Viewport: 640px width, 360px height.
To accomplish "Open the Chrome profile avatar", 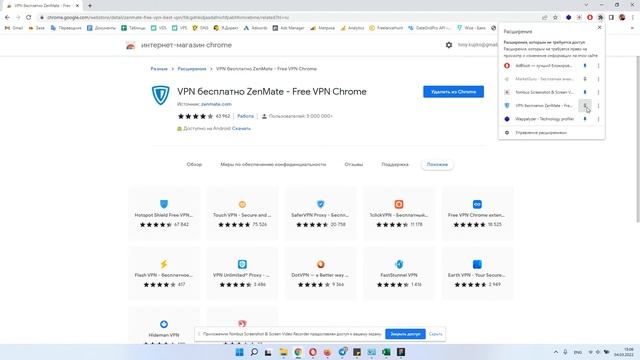I will pos(622,18).
